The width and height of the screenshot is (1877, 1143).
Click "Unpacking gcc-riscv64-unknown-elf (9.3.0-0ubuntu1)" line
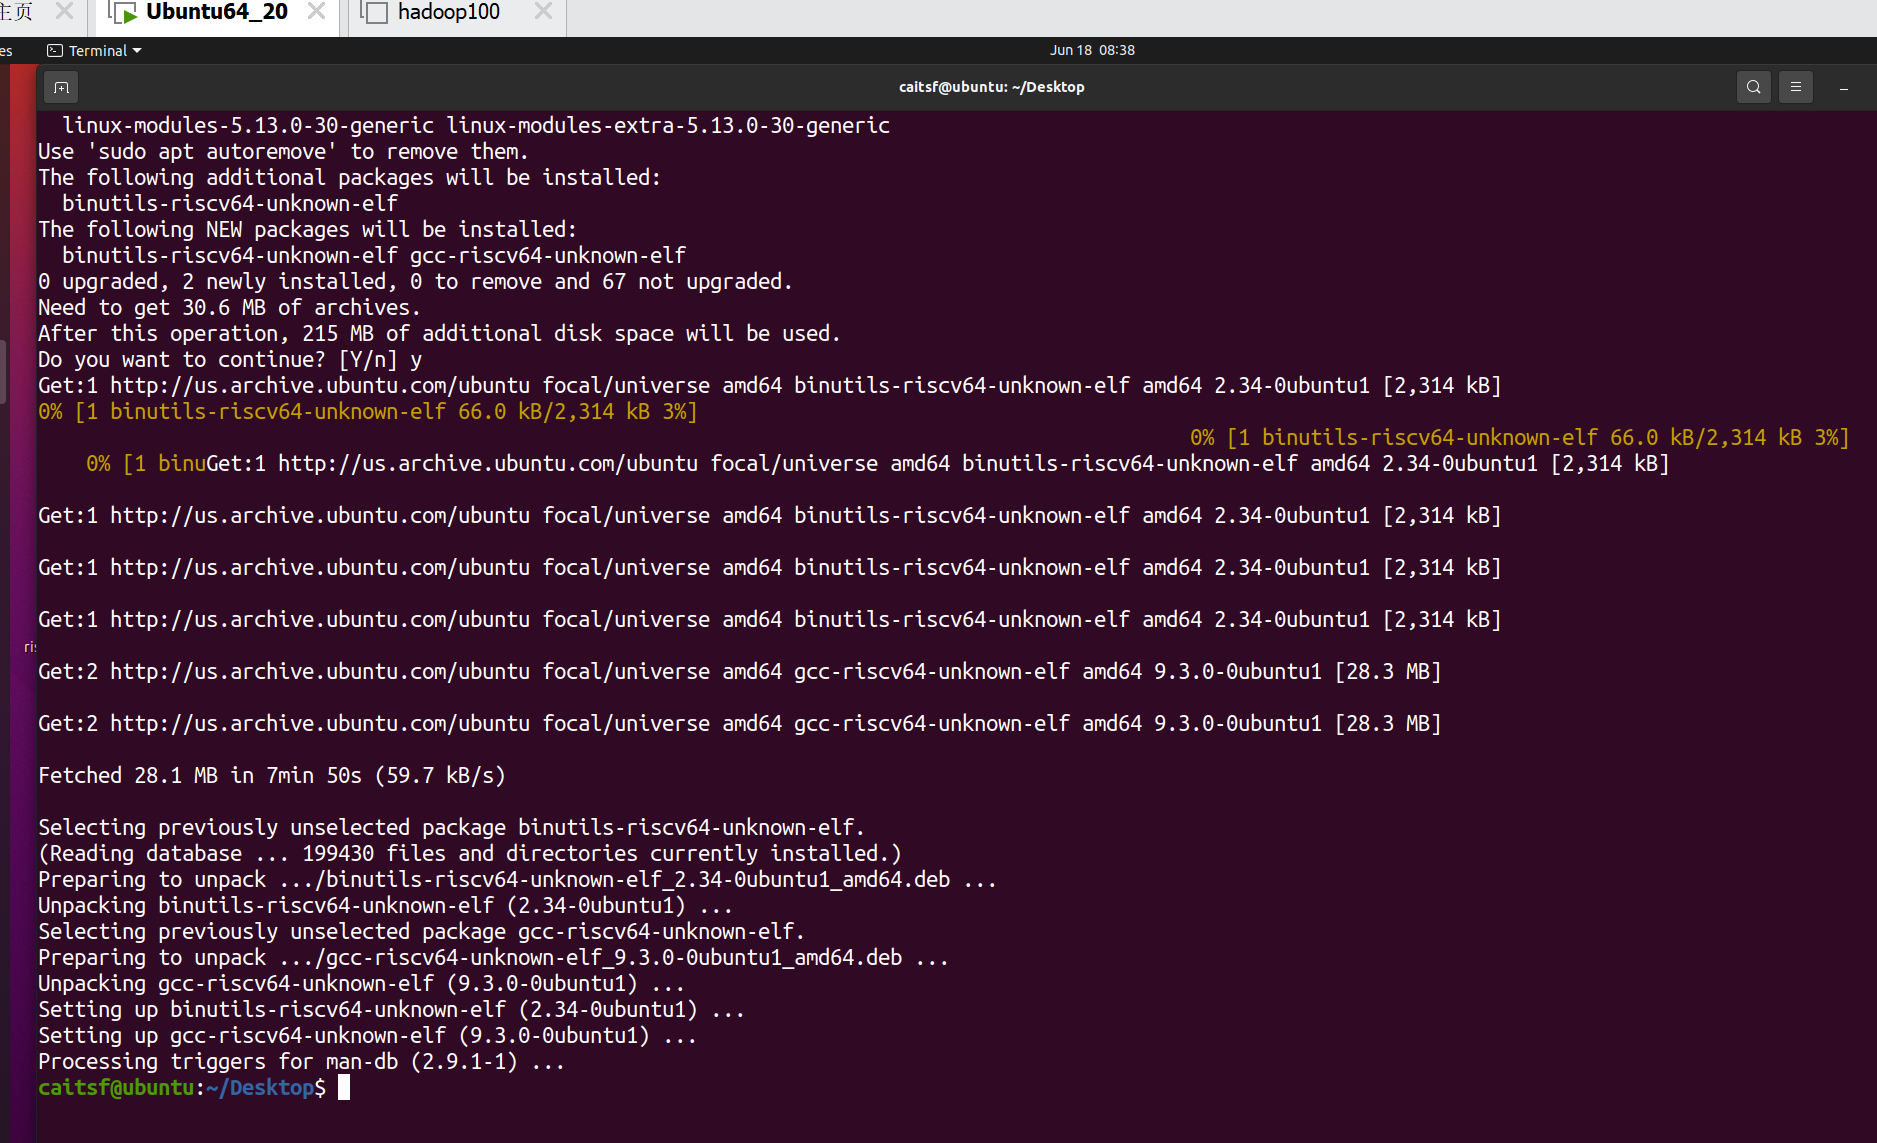361,983
